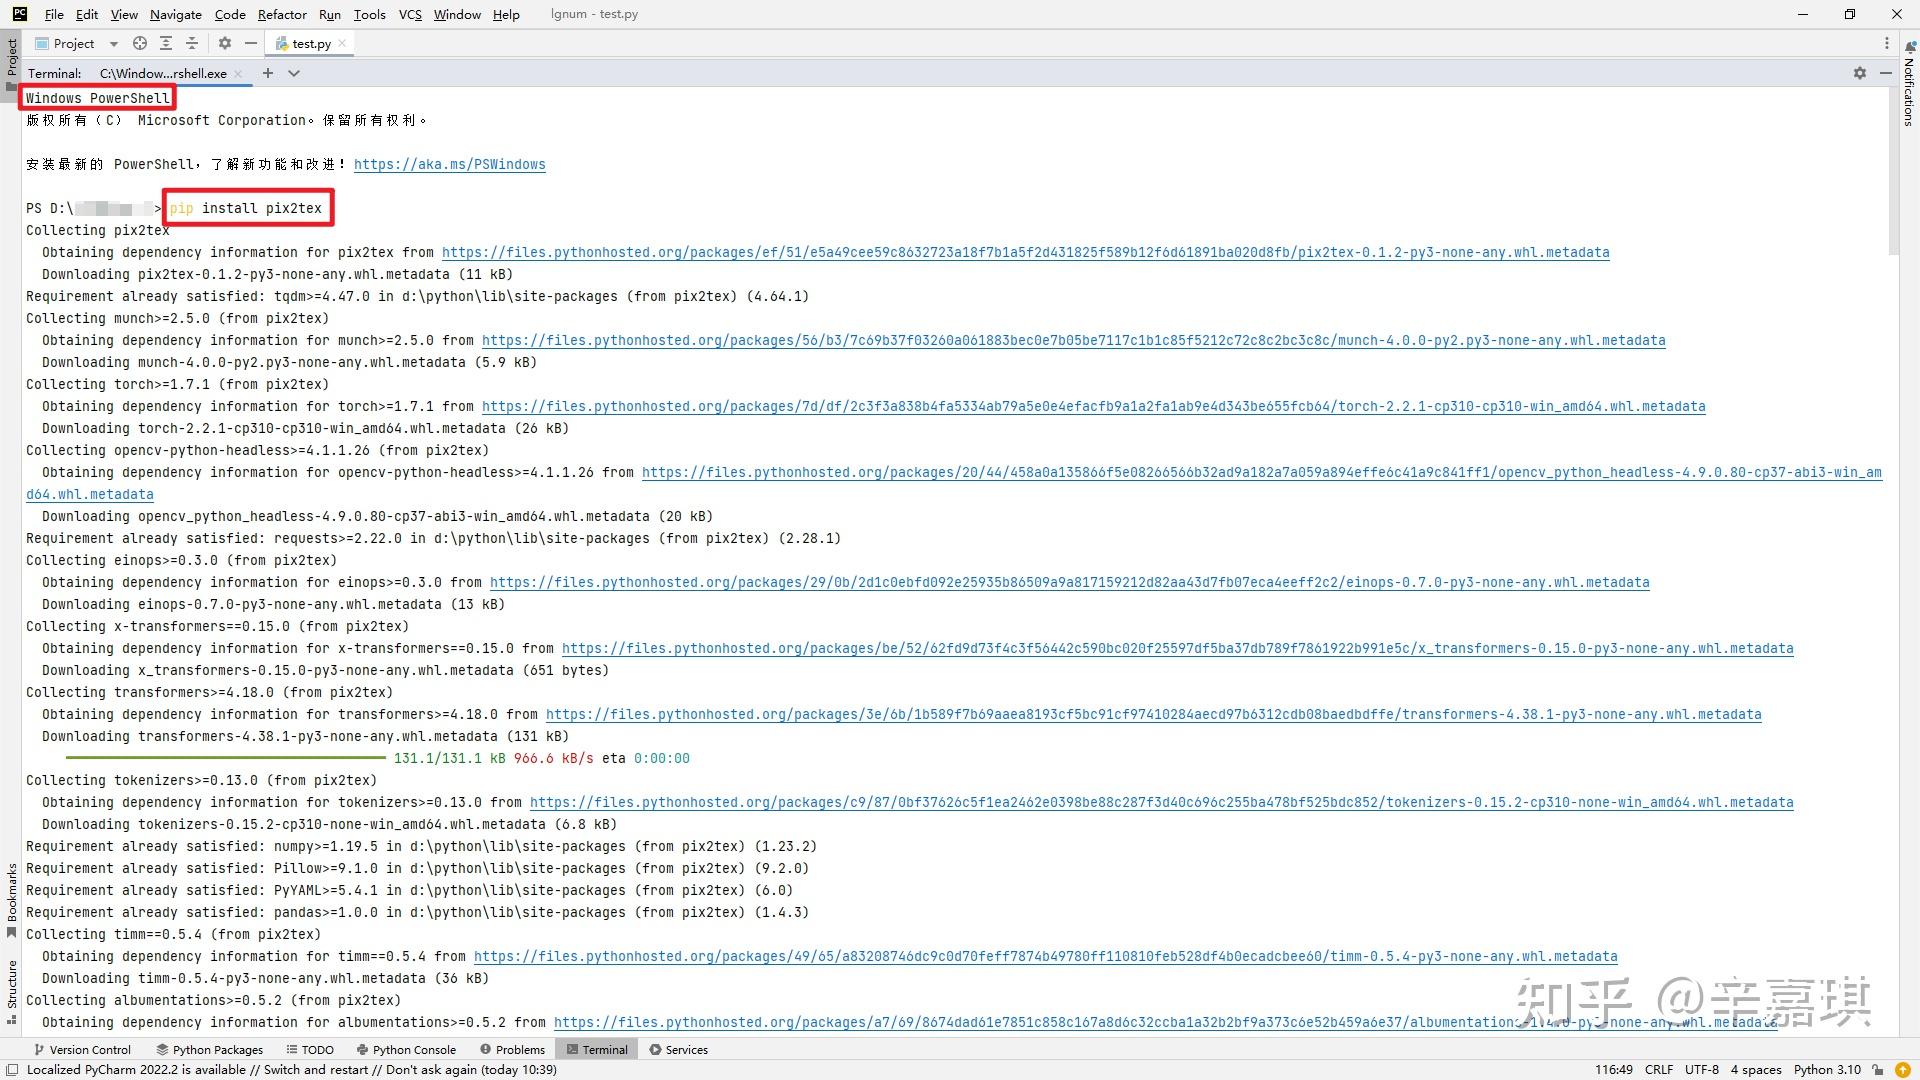This screenshot has width=1920, height=1080.
Task: Open the Refactor menu
Action: coord(281,14)
